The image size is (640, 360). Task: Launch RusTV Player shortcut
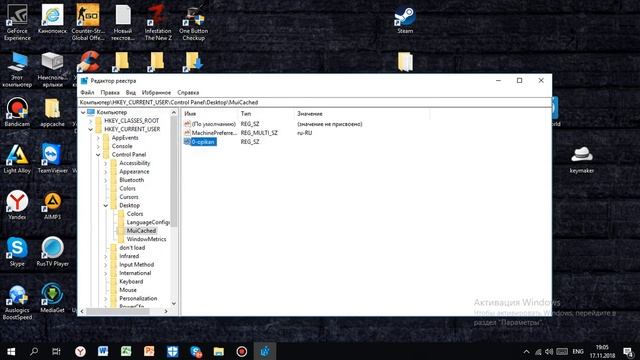52,251
